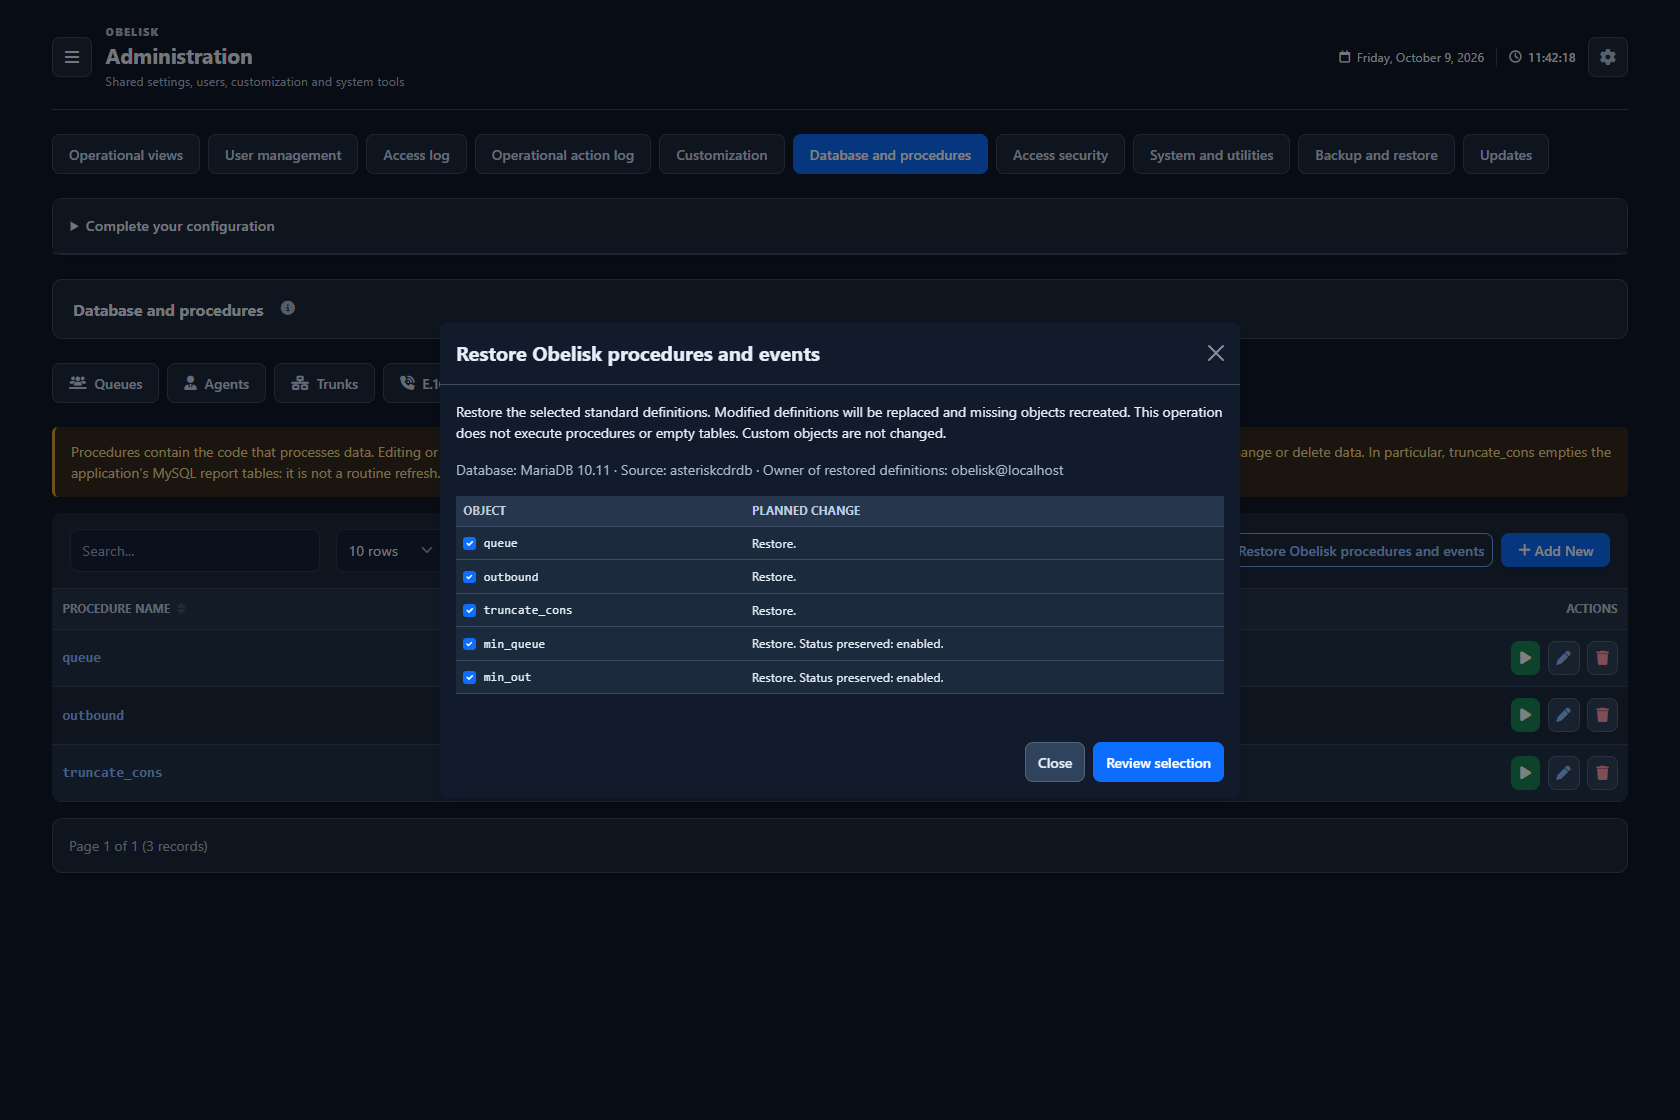Open the Updates tab
The width and height of the screenshot is (1680, 1120).
1506,155
